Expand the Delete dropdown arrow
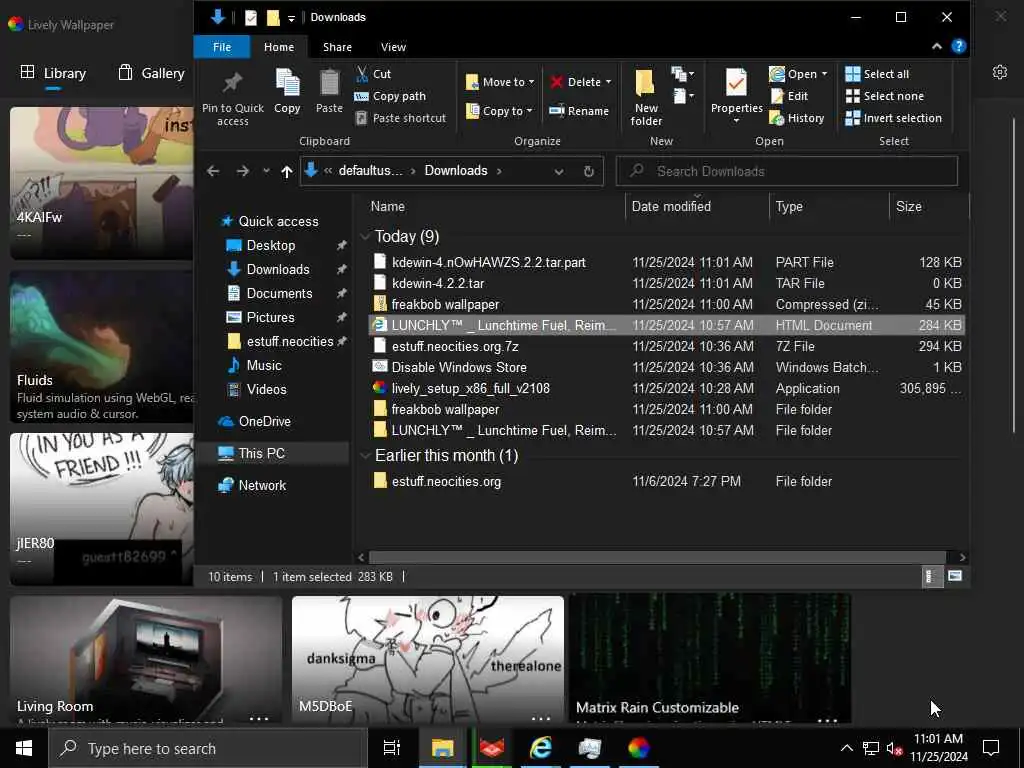Screen dimensions: 1024x768 point(608,82)
